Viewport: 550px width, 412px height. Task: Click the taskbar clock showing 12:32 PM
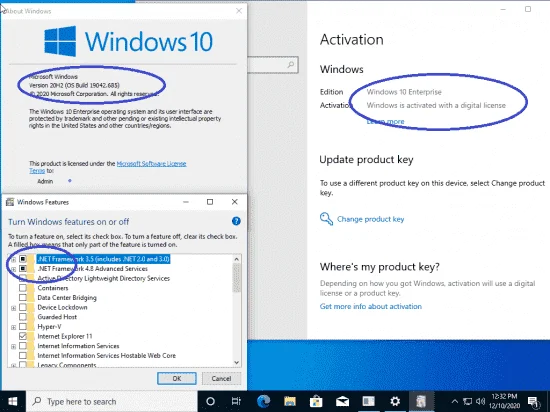(504, 401)
